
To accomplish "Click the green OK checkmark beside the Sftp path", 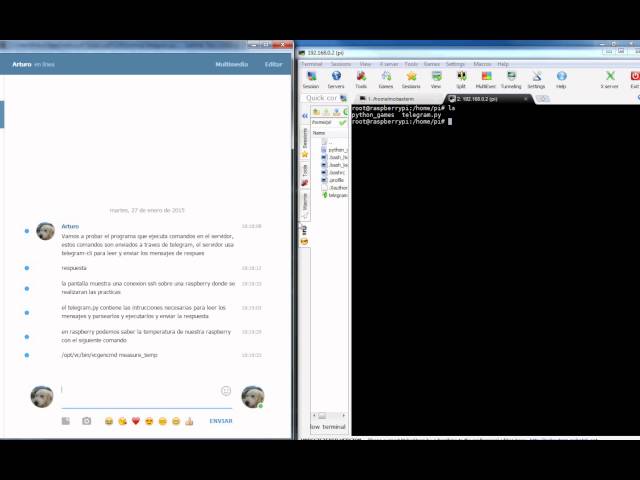I will [342, 122].
